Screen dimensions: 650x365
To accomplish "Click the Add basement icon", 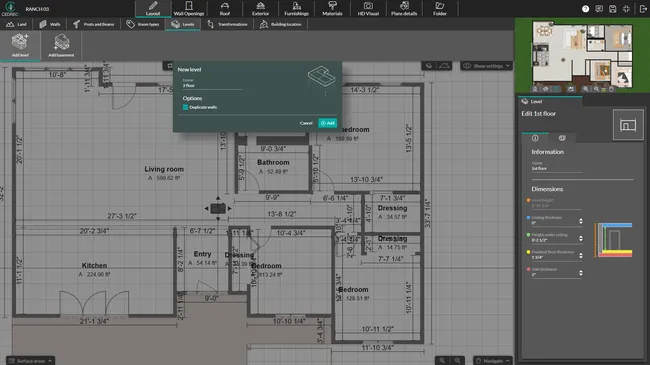I will 61,46.
